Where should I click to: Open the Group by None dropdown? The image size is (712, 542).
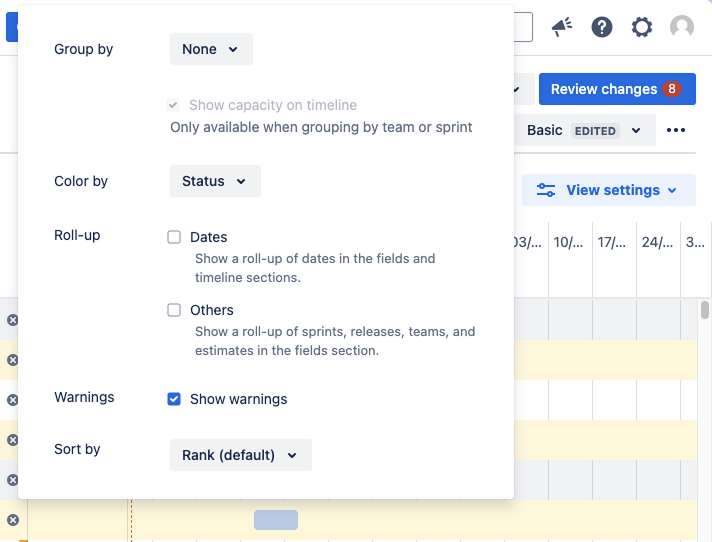pos(211,49)
